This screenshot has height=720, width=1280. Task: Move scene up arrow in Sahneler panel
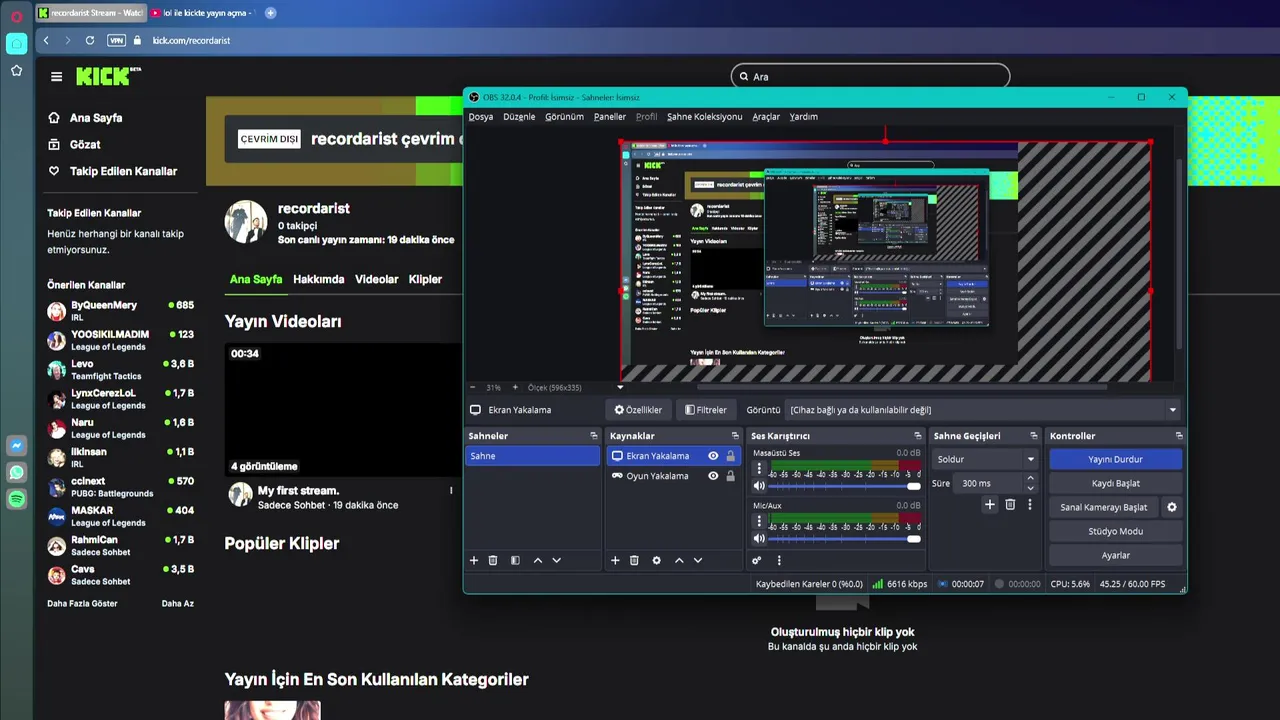(538, 560)
